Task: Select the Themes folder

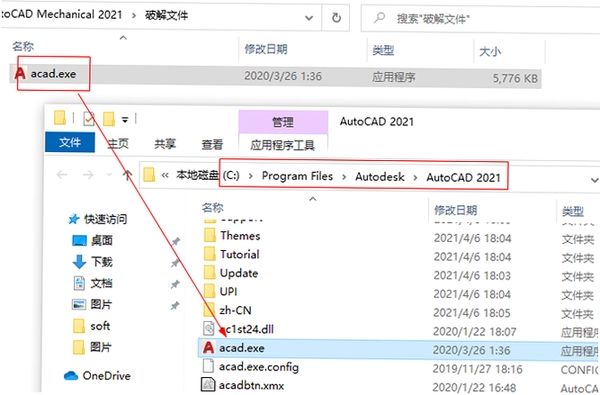Action: (x=240, y=235)
